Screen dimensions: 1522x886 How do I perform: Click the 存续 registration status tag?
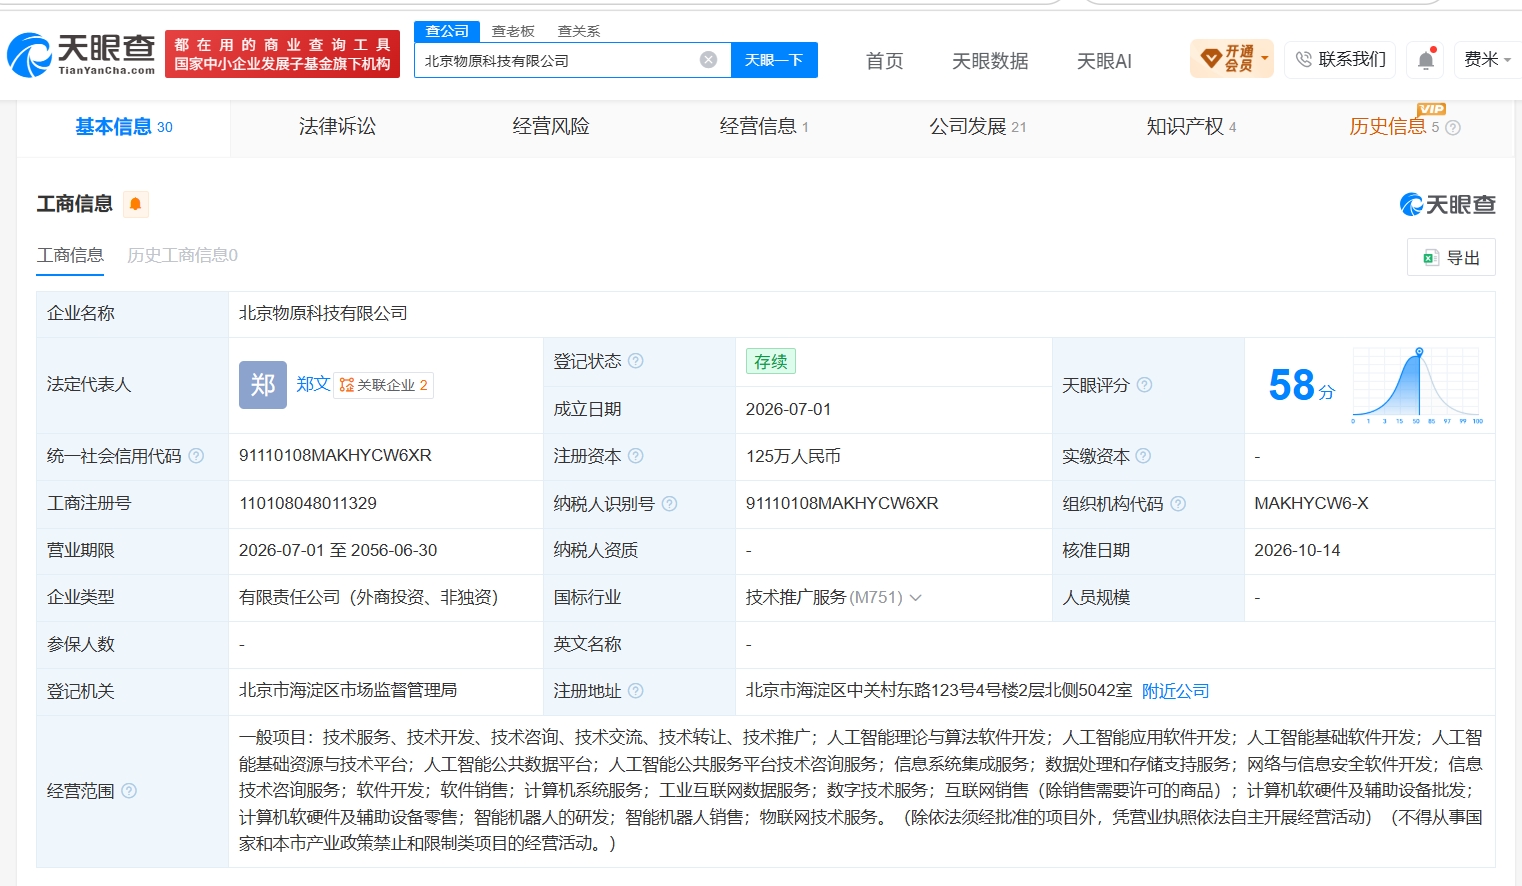pyautogui.click(x=770, y=361)
